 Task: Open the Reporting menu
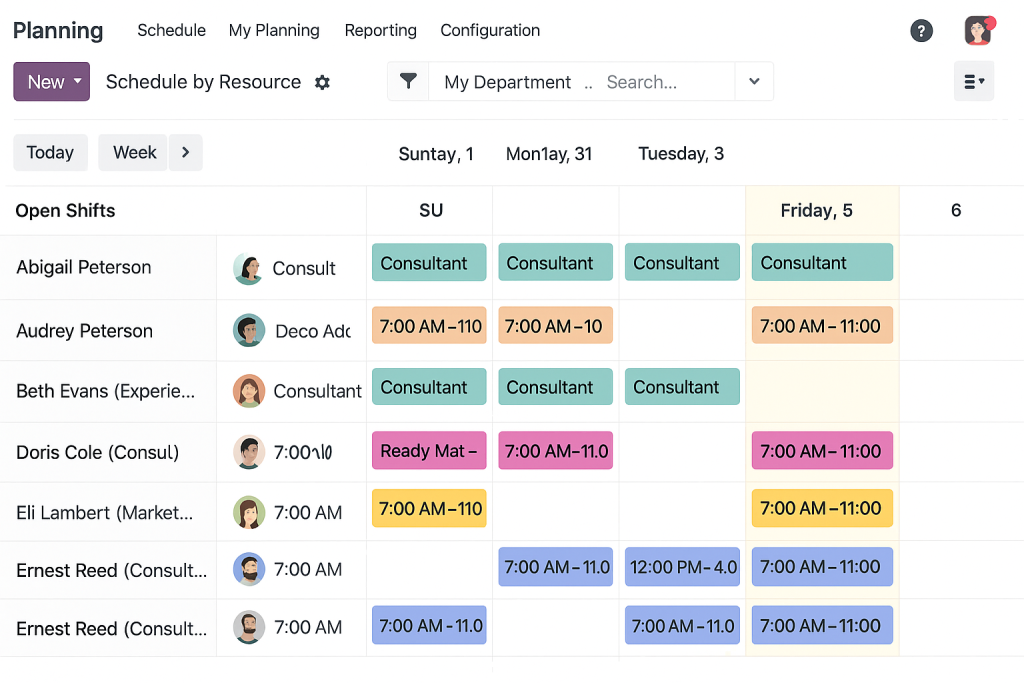tap(380, 31)
